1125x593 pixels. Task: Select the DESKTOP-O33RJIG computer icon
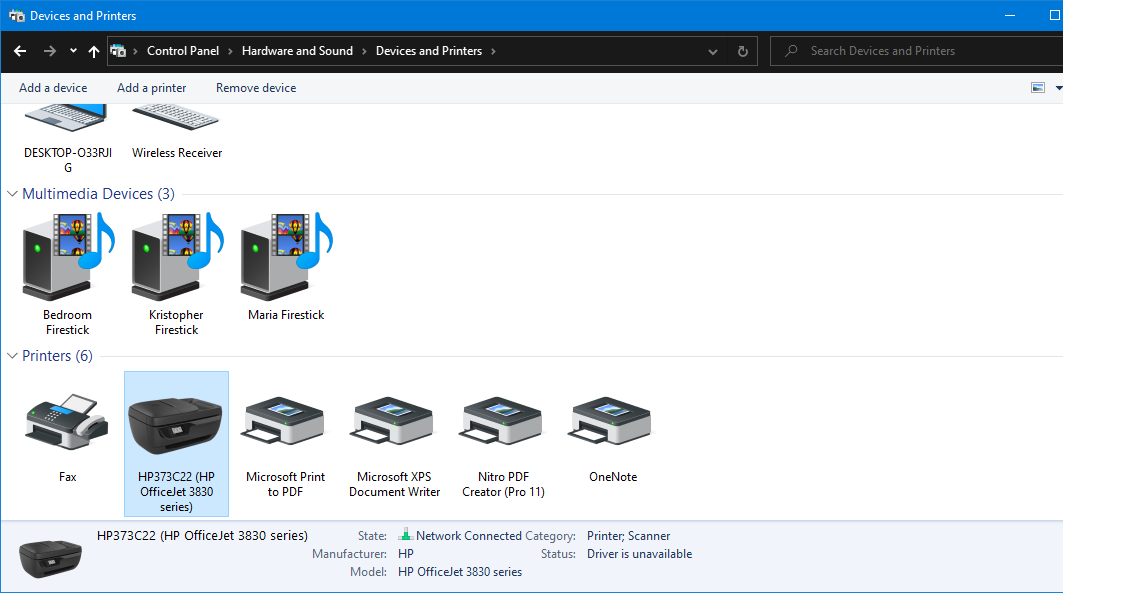coord(67,118)
